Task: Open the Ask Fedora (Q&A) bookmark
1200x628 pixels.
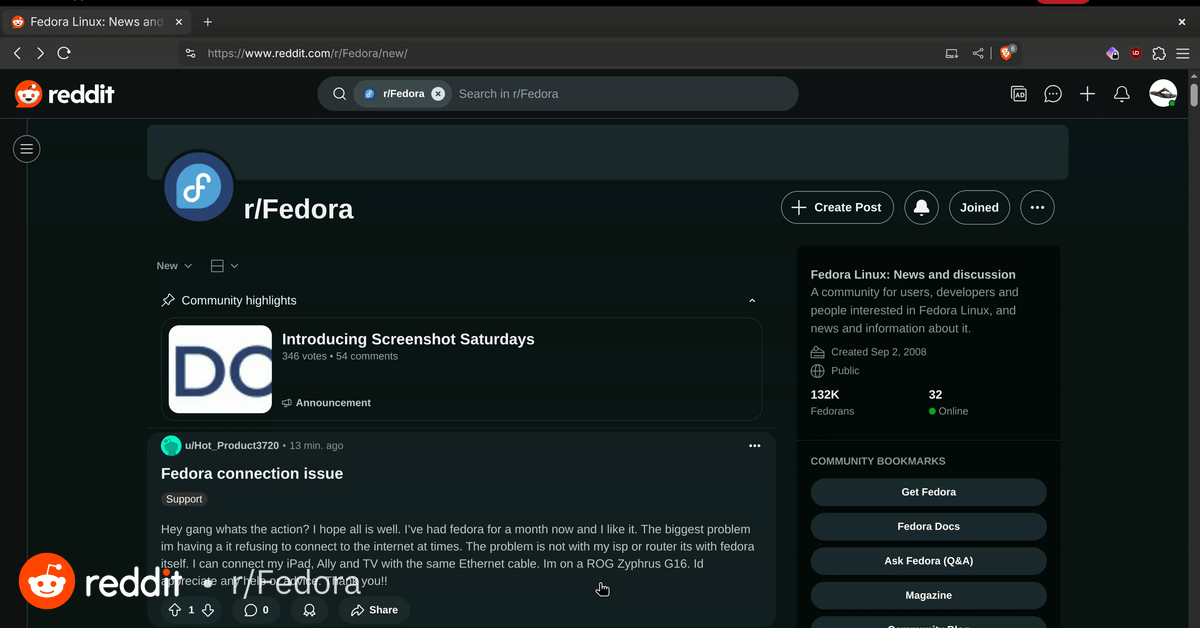Action: click(x=928, y=561)
